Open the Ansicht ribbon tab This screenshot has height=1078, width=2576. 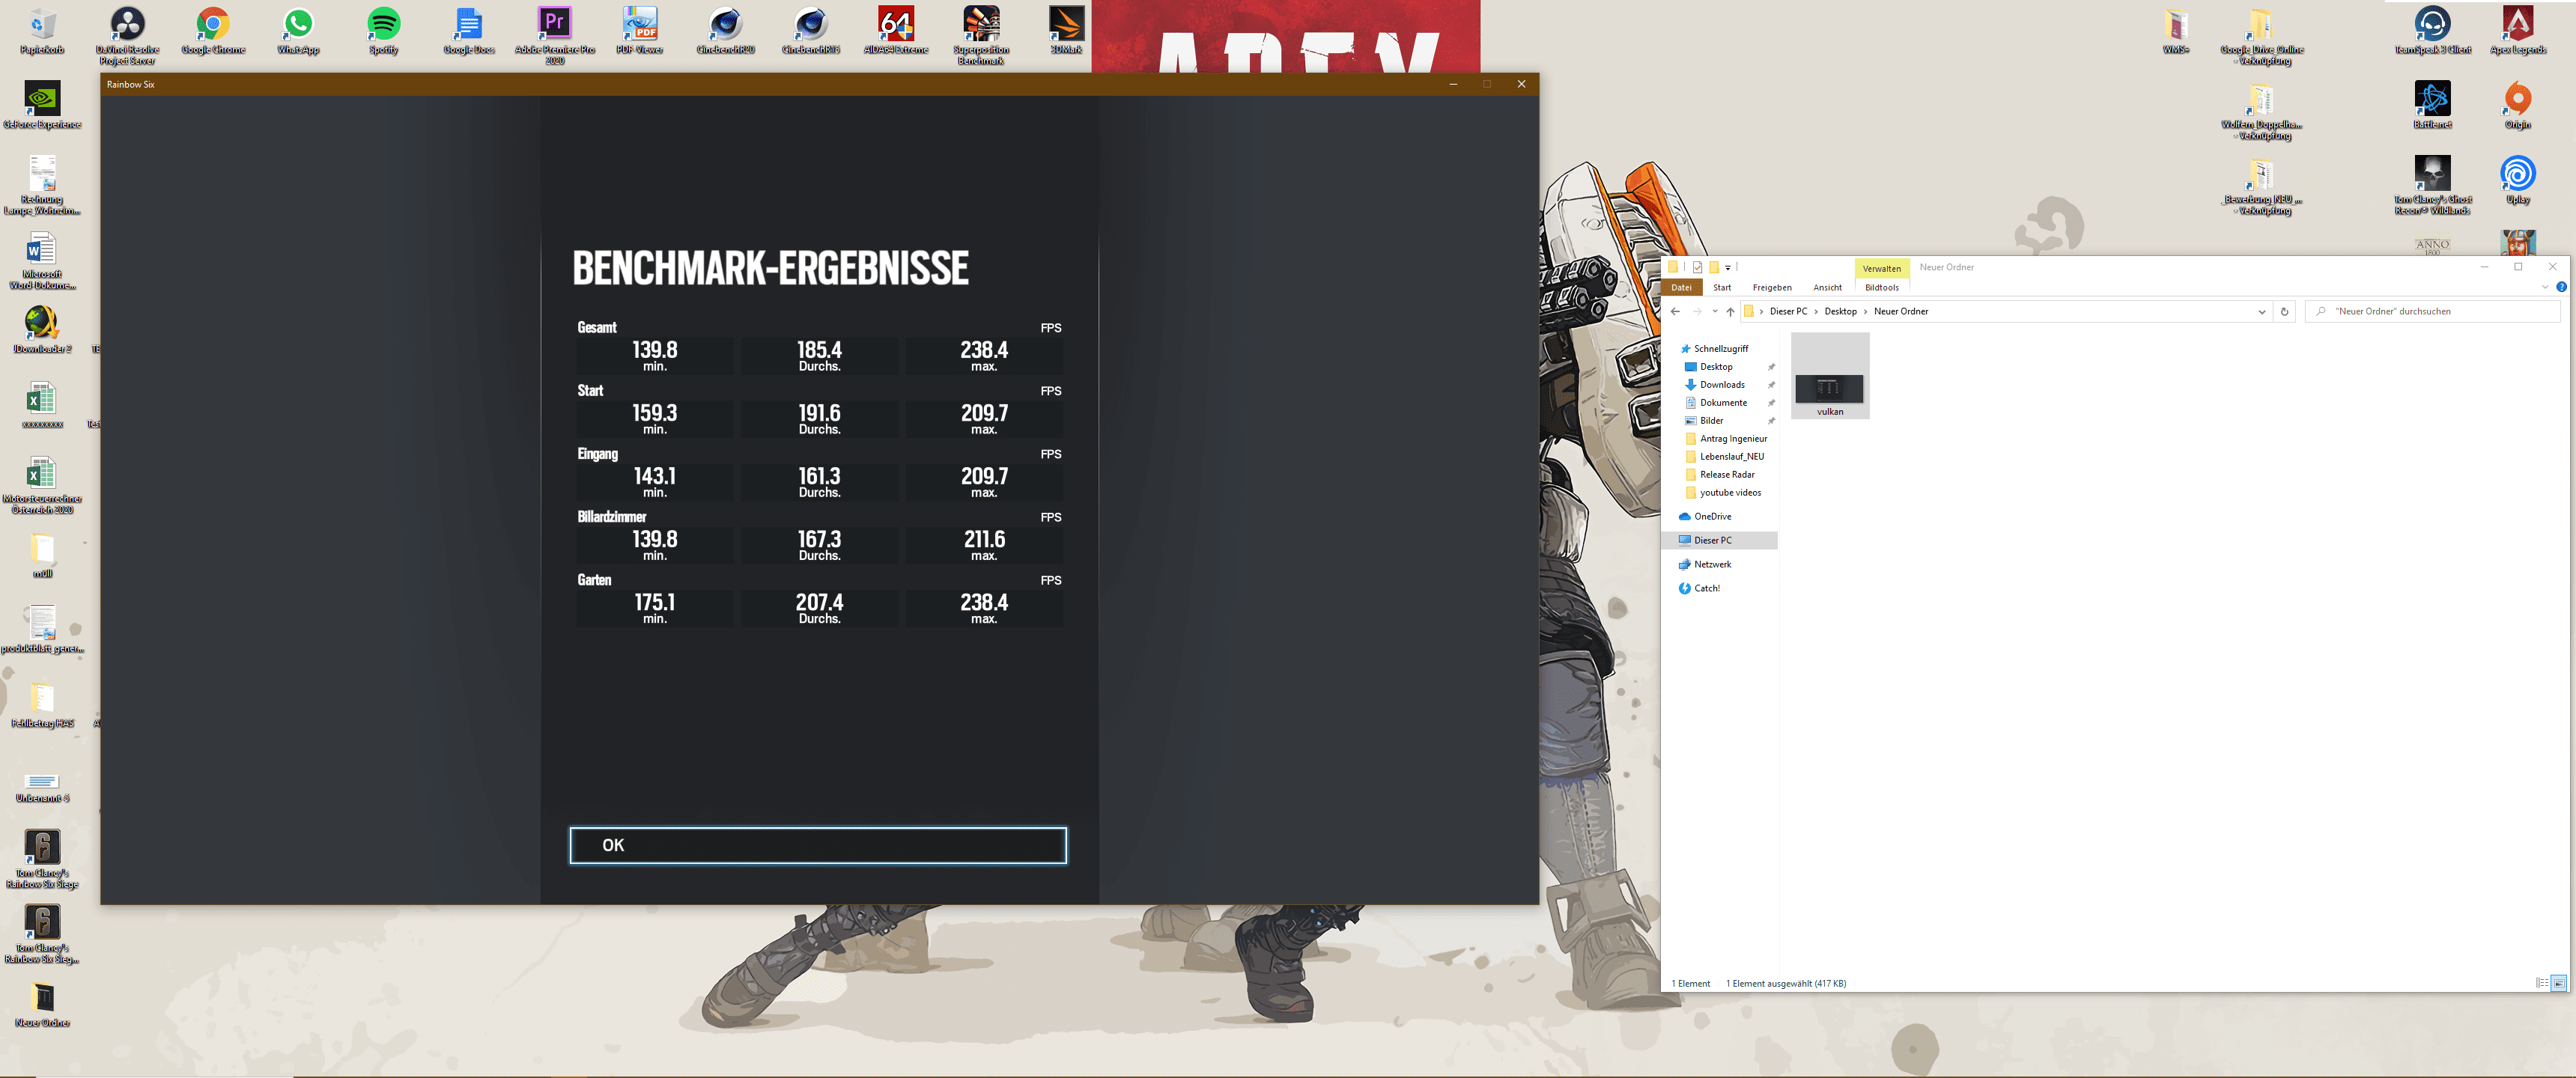(x=1827, y=288)
